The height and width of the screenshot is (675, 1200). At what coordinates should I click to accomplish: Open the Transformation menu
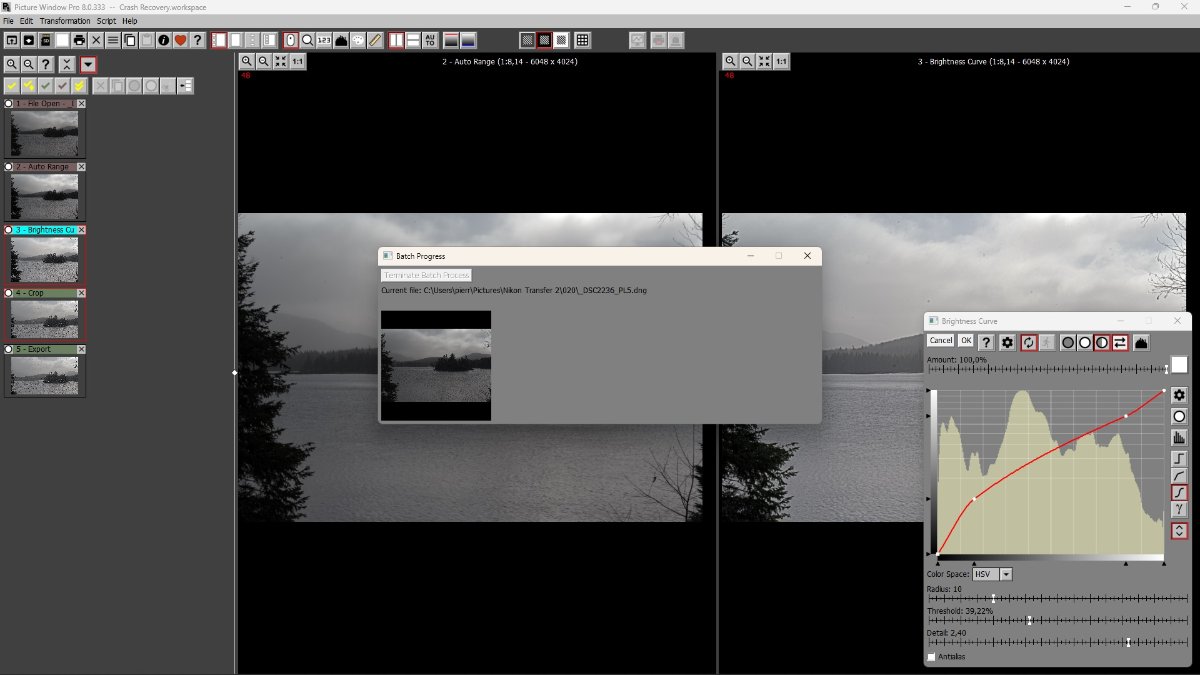[x=65, y=21]
